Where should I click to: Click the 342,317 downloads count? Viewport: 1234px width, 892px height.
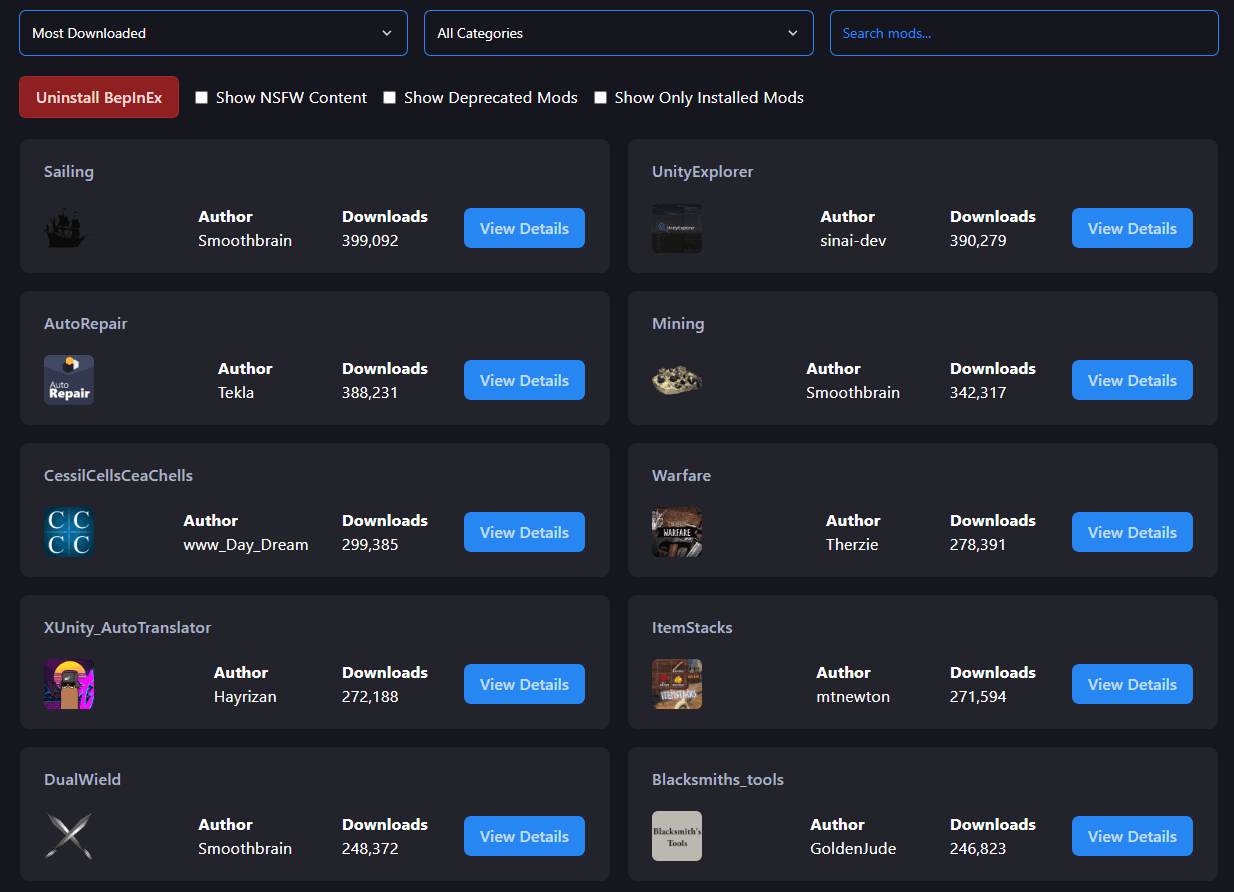tap(978, 393)
